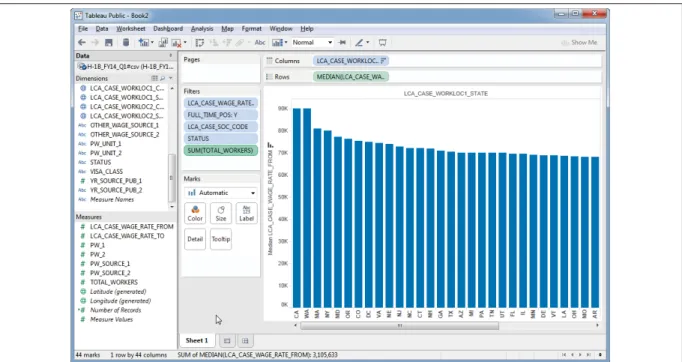
Task: Select the Latitude (generated) measure
Action: 118,292
